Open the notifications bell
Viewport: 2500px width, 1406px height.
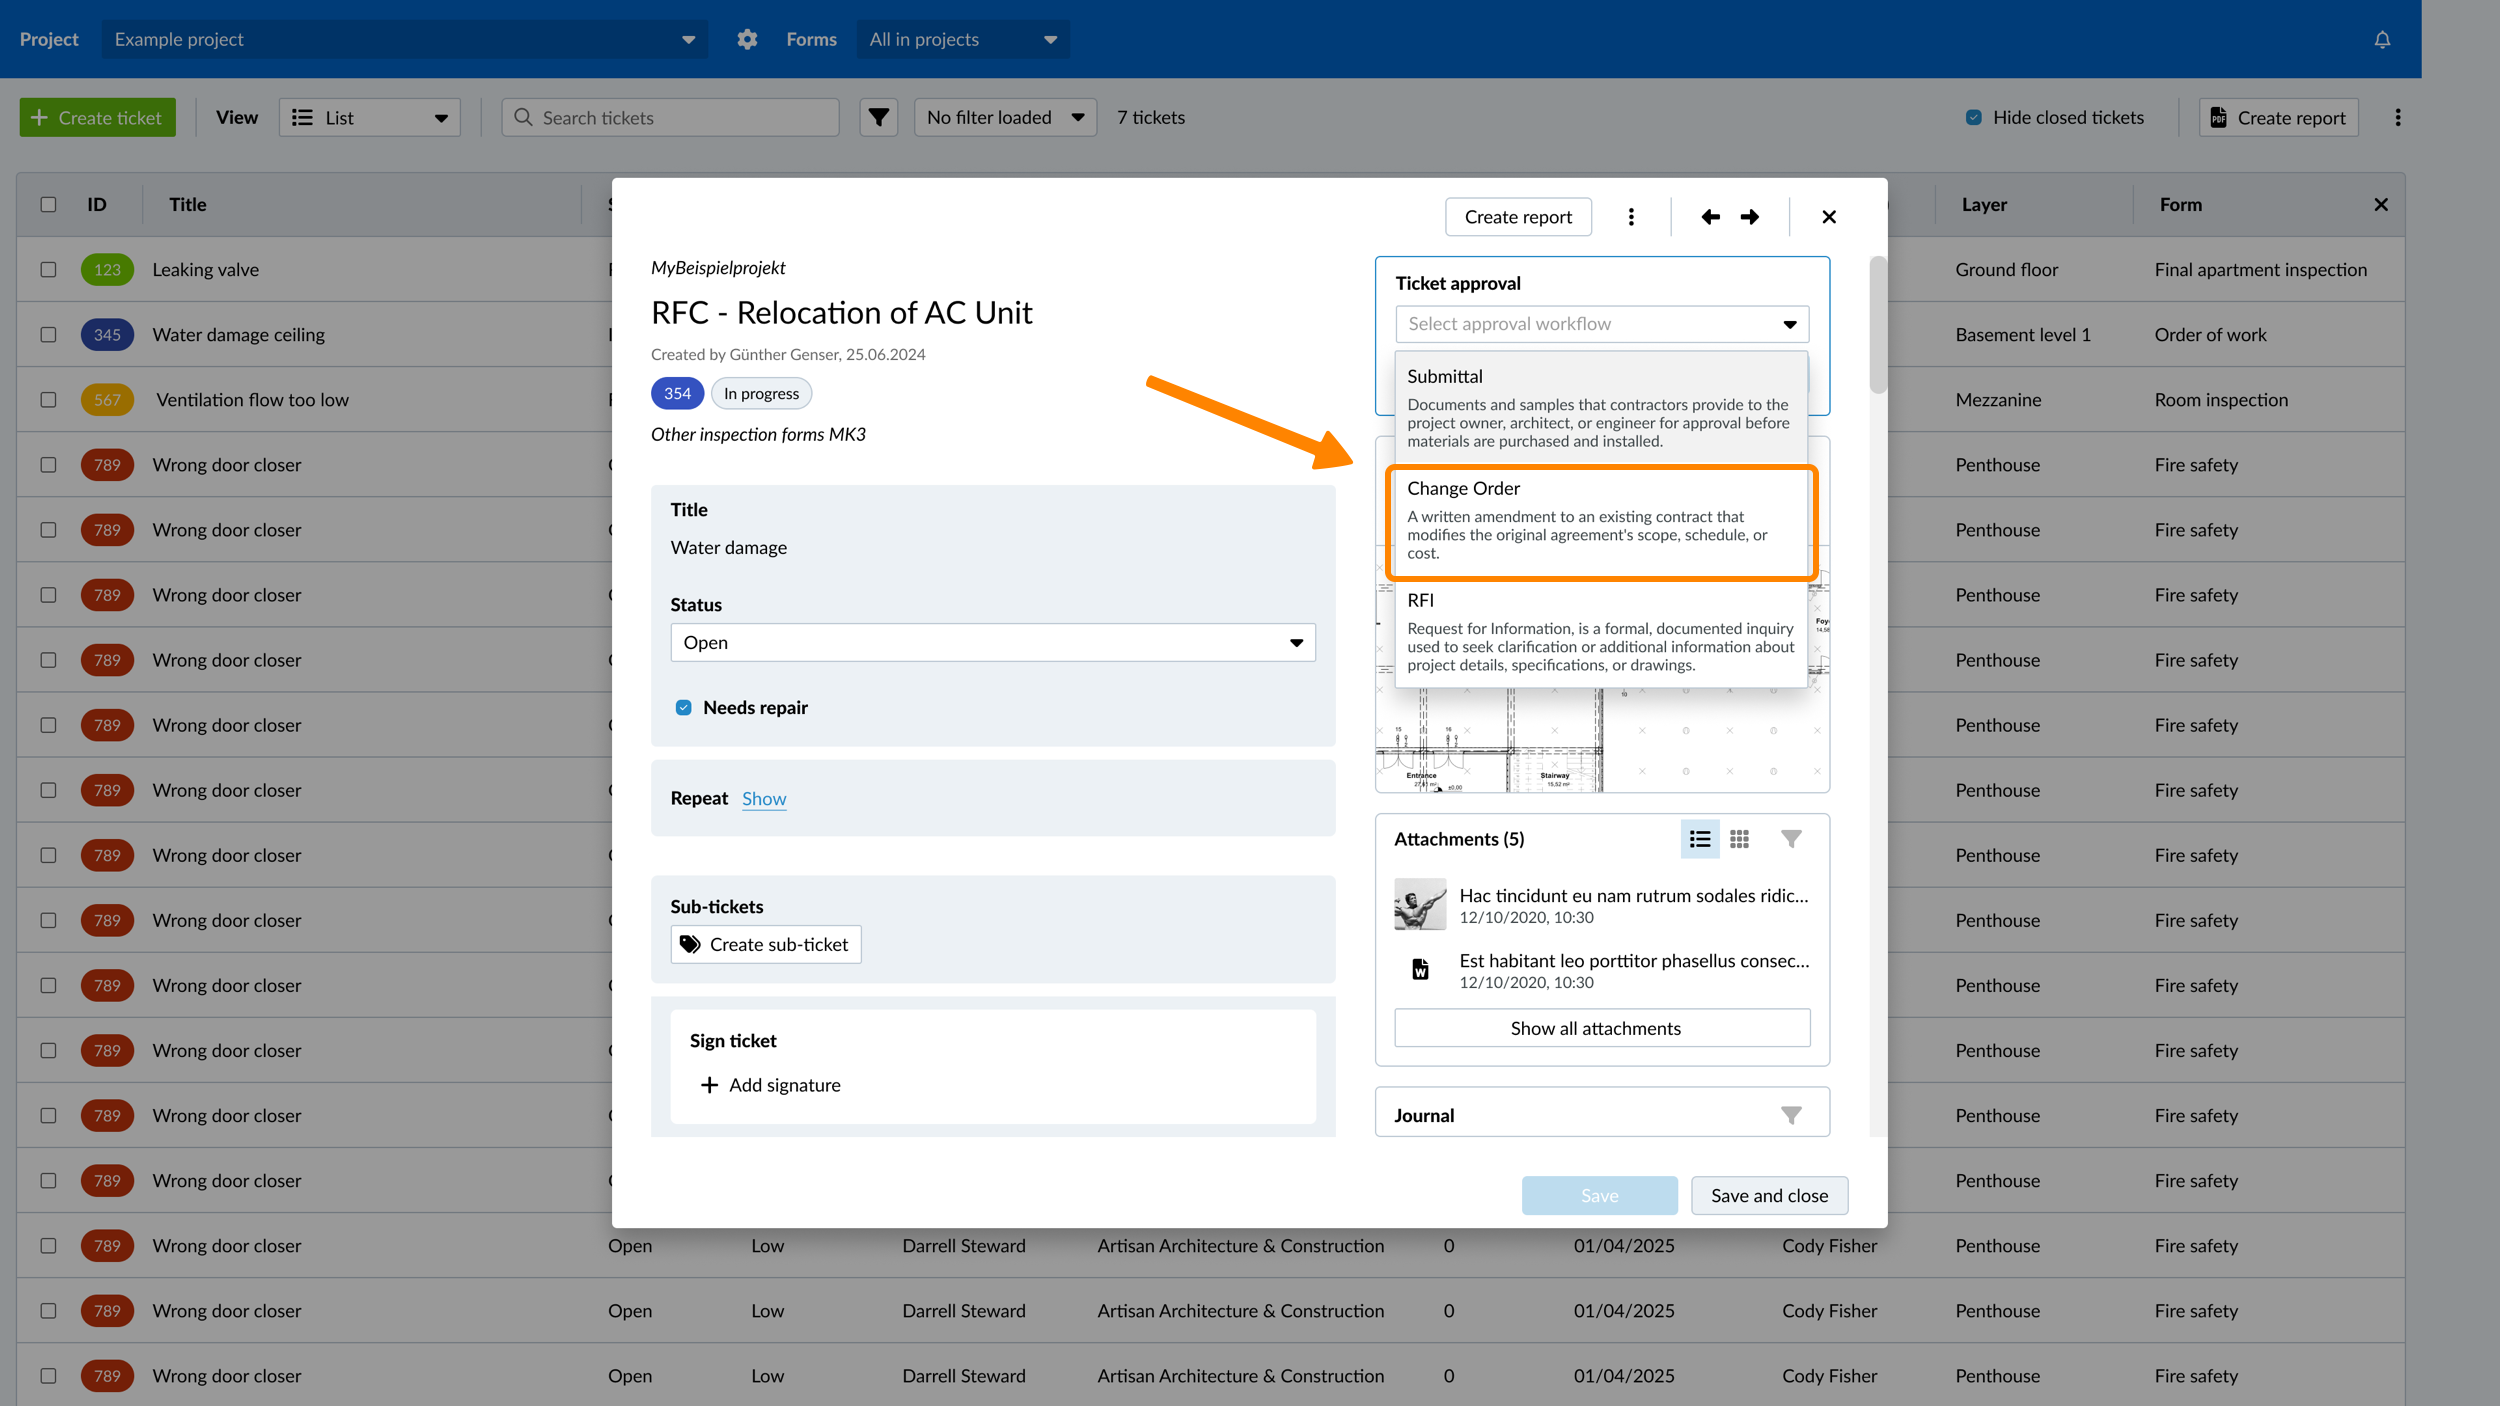(2382, 39)
